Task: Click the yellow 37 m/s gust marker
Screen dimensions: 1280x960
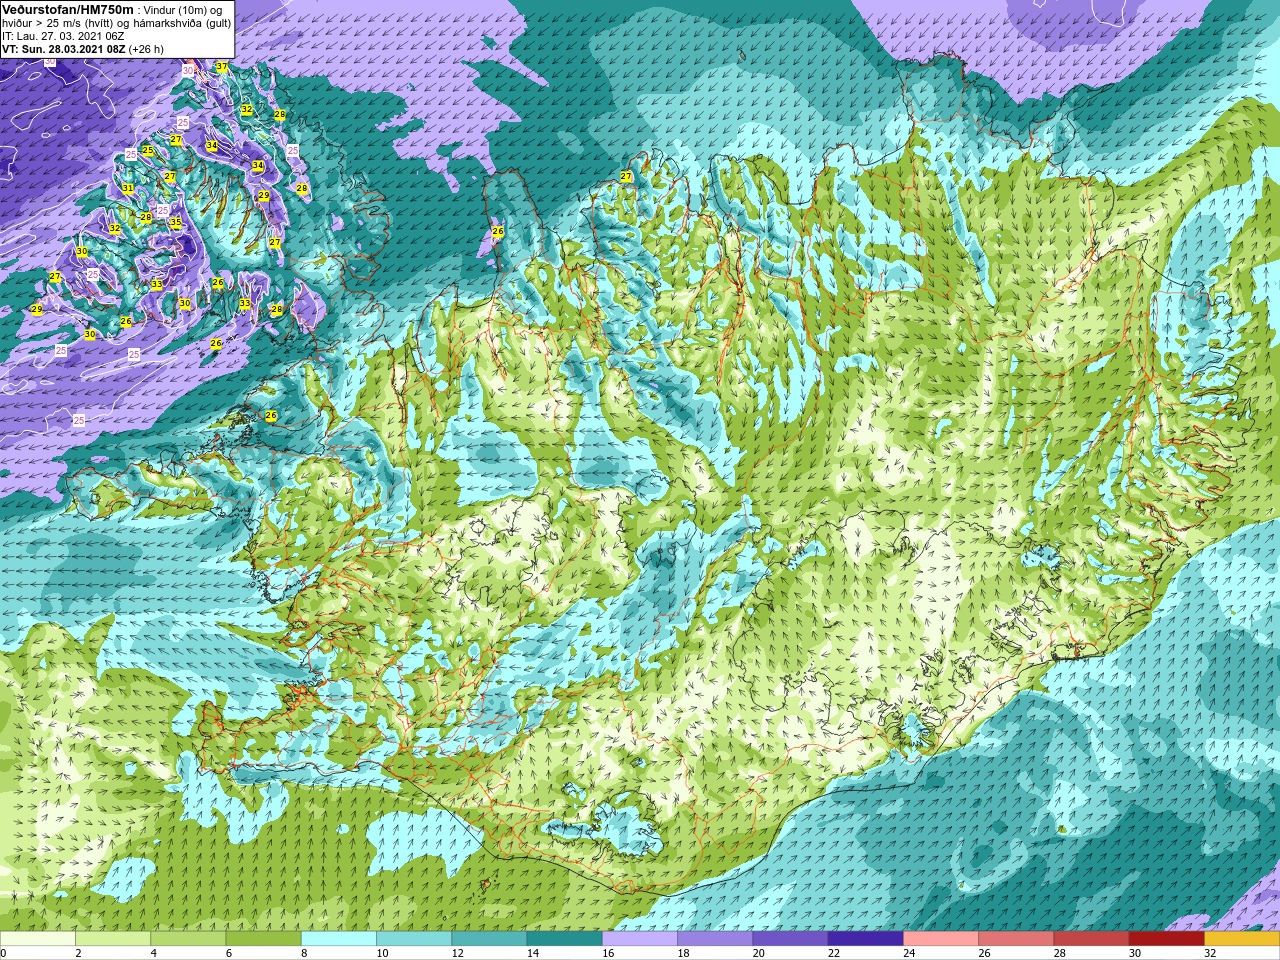Action: click(x=222, y=67)
